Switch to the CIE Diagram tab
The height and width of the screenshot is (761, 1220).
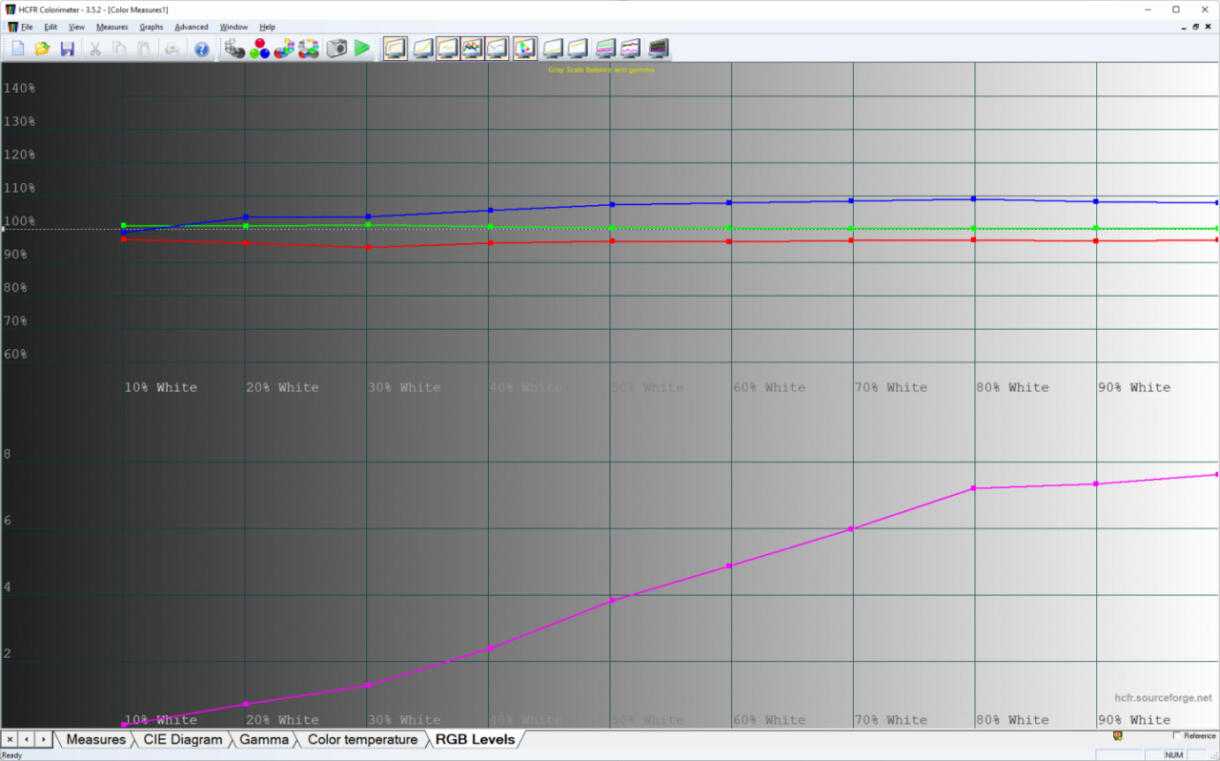tap(182, 740)
